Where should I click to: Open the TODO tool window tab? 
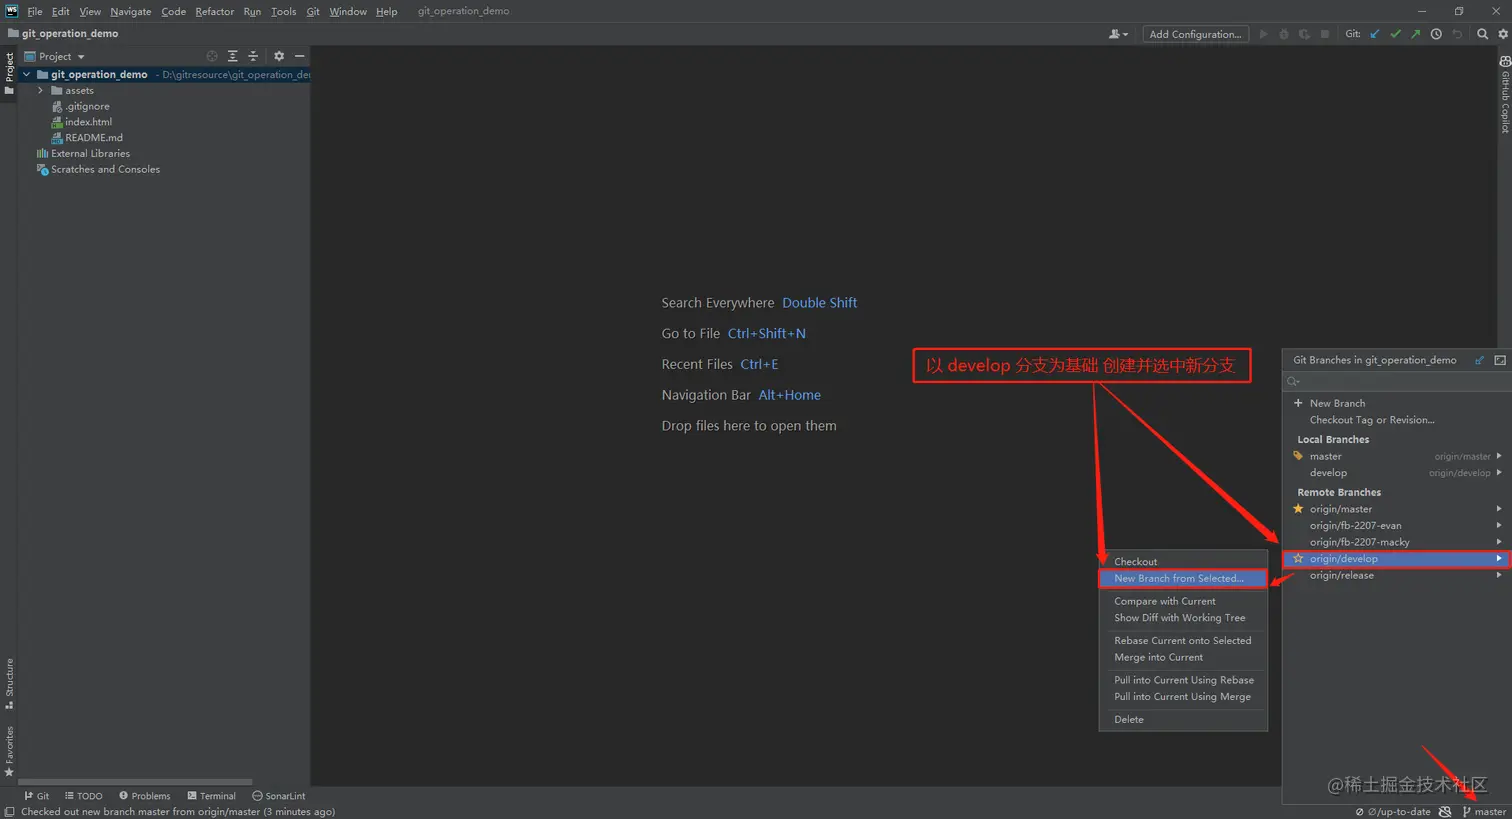pos(84,796)
